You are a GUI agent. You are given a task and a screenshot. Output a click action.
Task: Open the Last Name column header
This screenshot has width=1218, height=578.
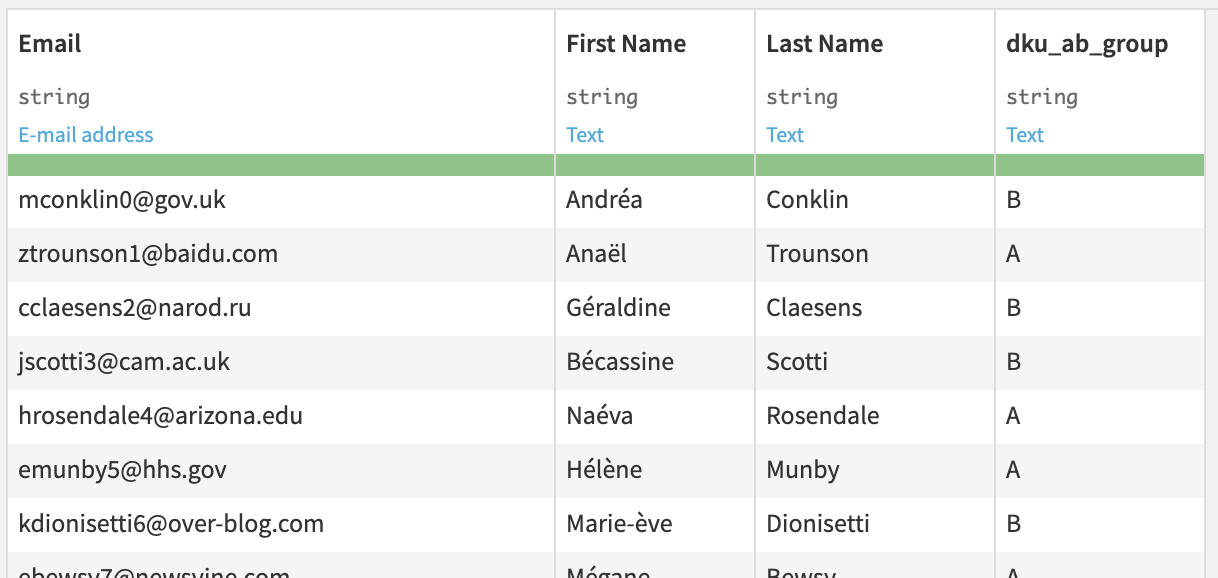pos(824,44)
